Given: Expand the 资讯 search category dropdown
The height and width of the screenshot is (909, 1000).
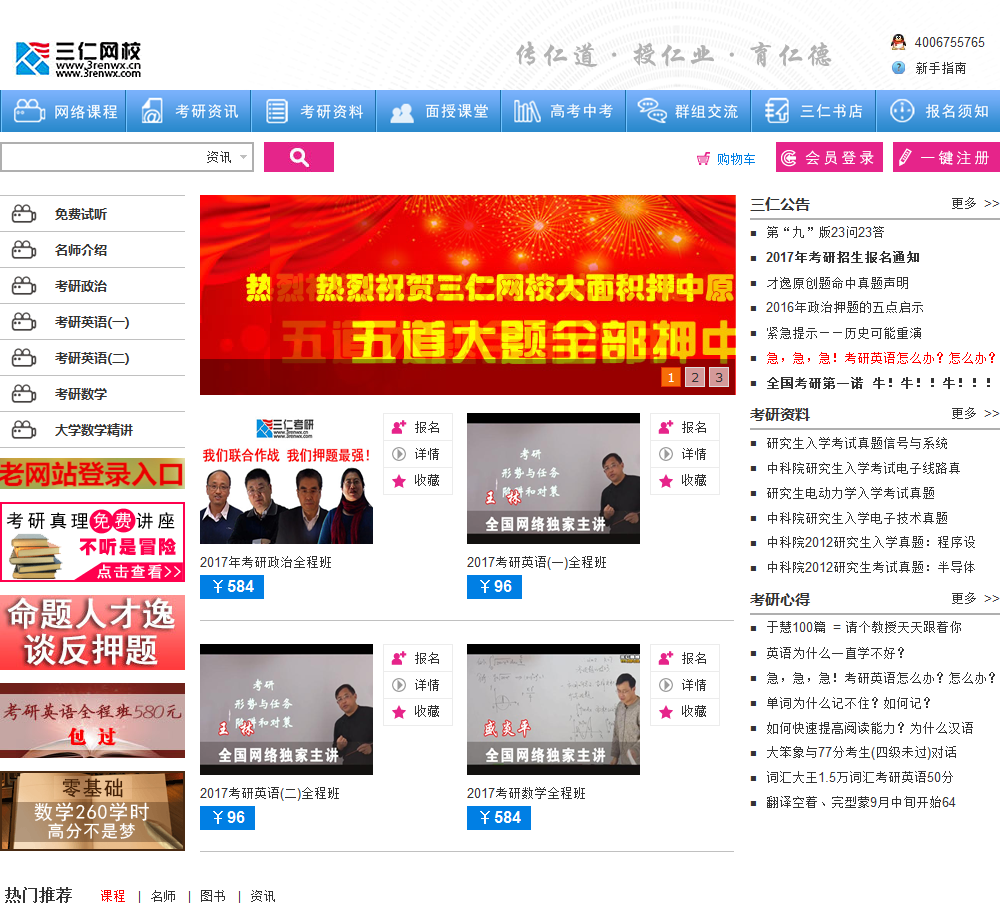Looking at the screenshot, I should click(x=226, y=157).
